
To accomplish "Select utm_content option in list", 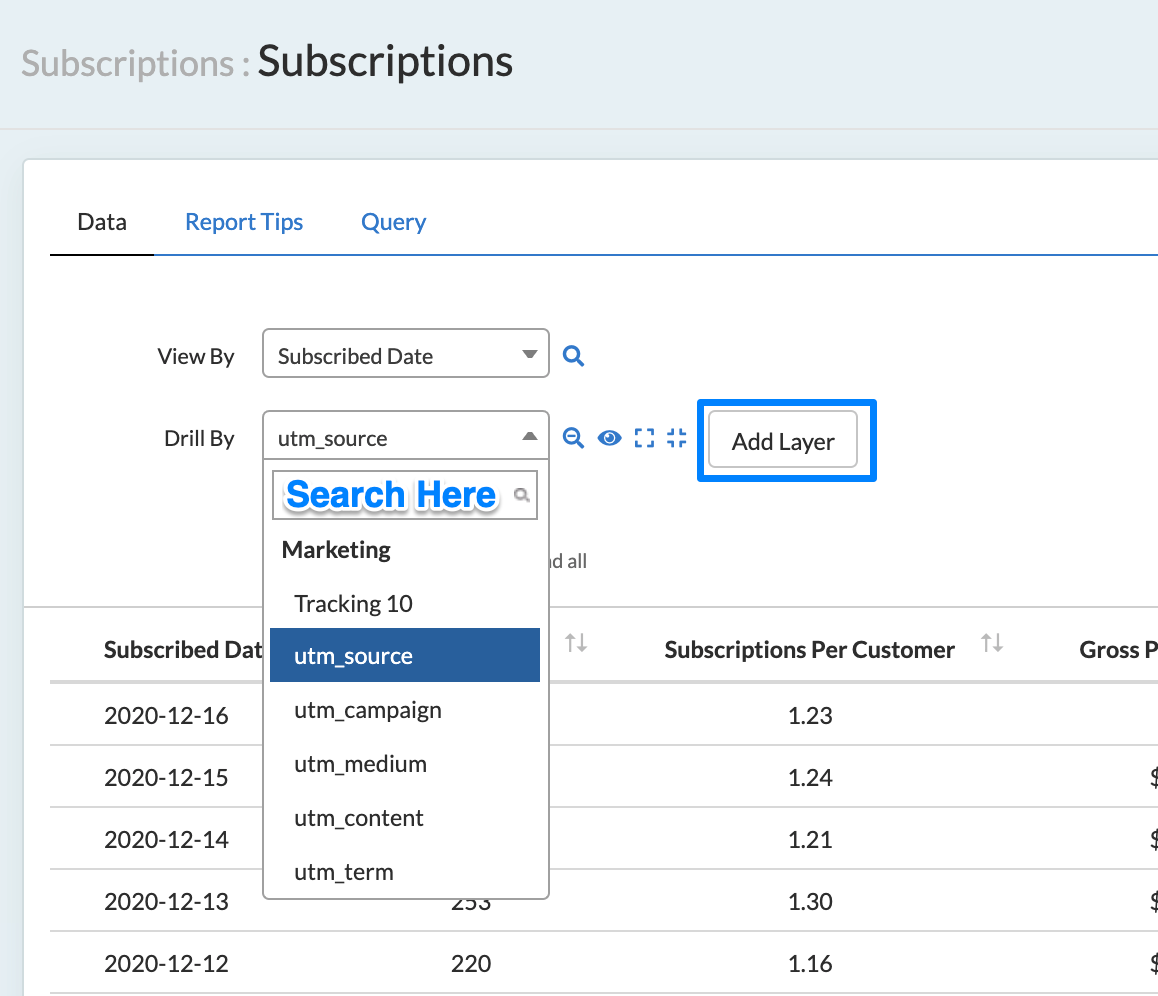I will coord(358,818).
